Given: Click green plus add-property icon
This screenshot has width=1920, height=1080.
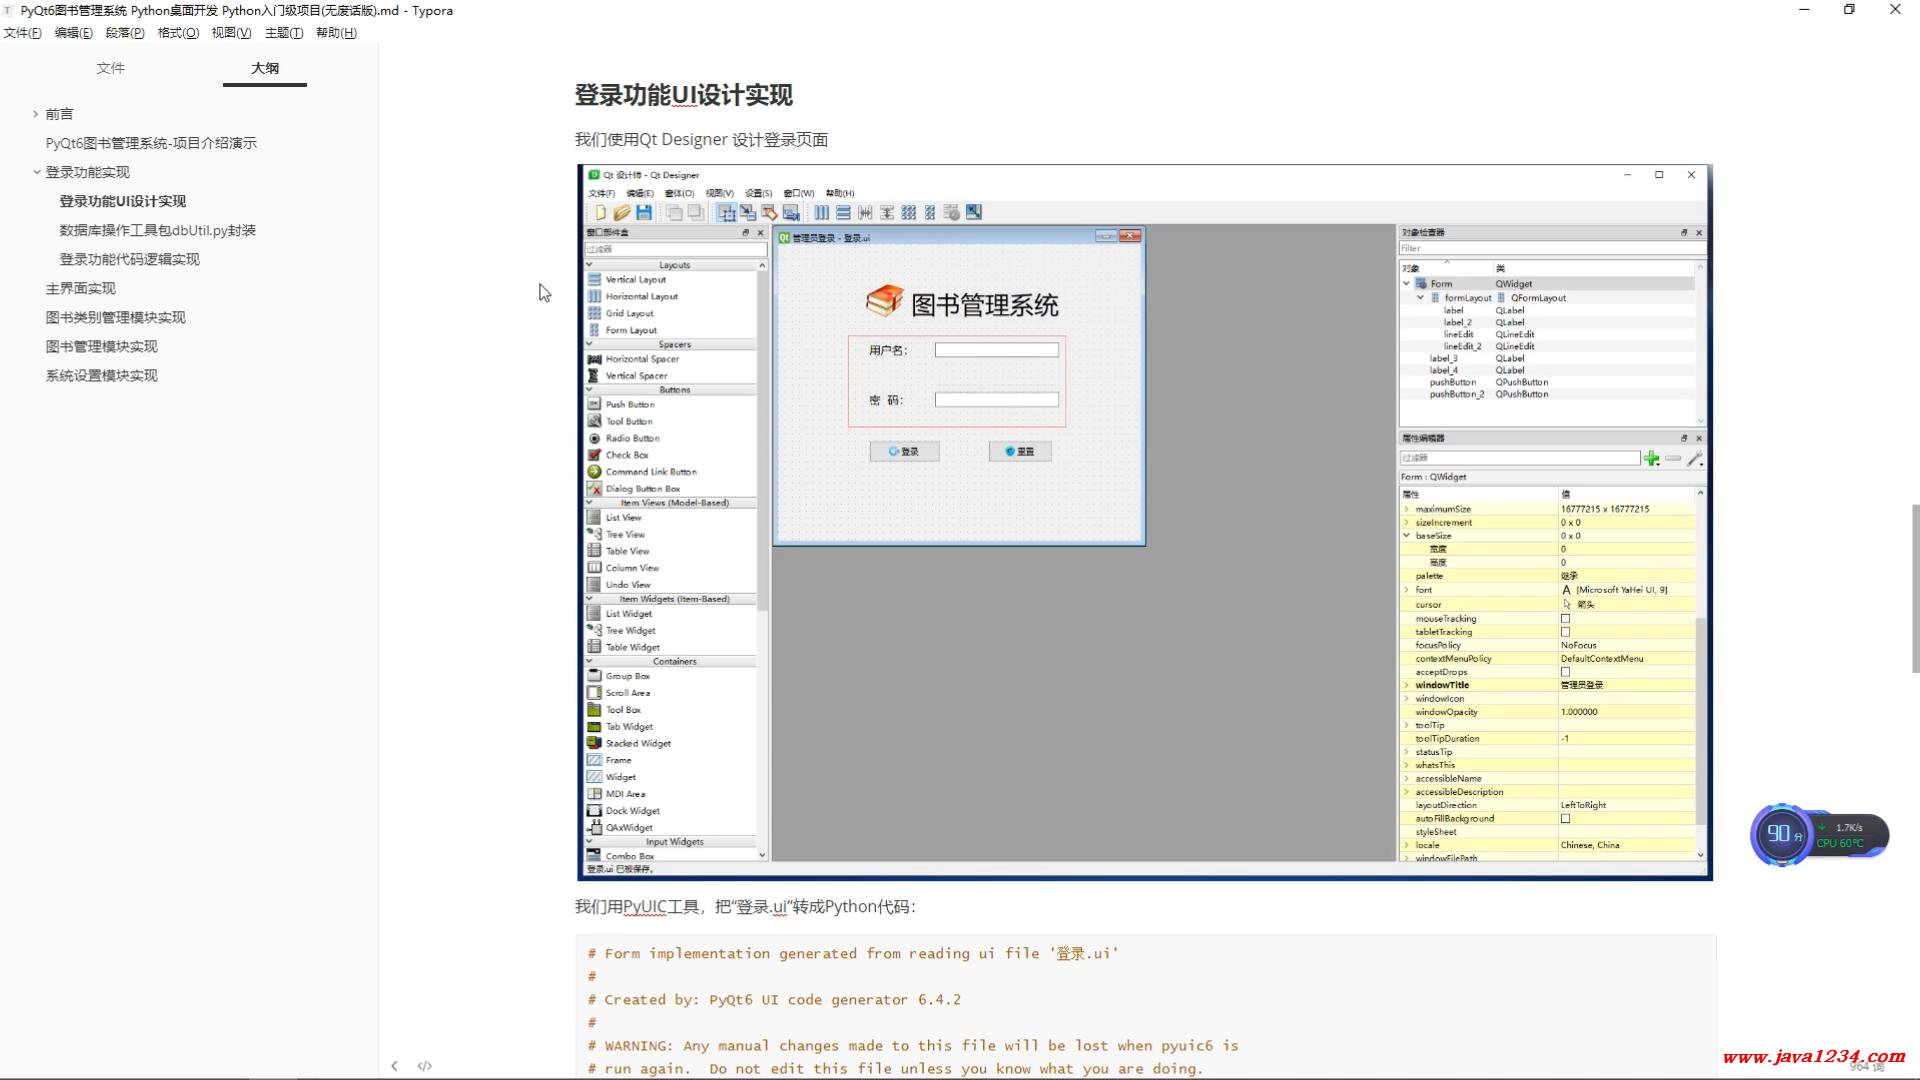Looking at the screenshot, I should point(1652,458).
